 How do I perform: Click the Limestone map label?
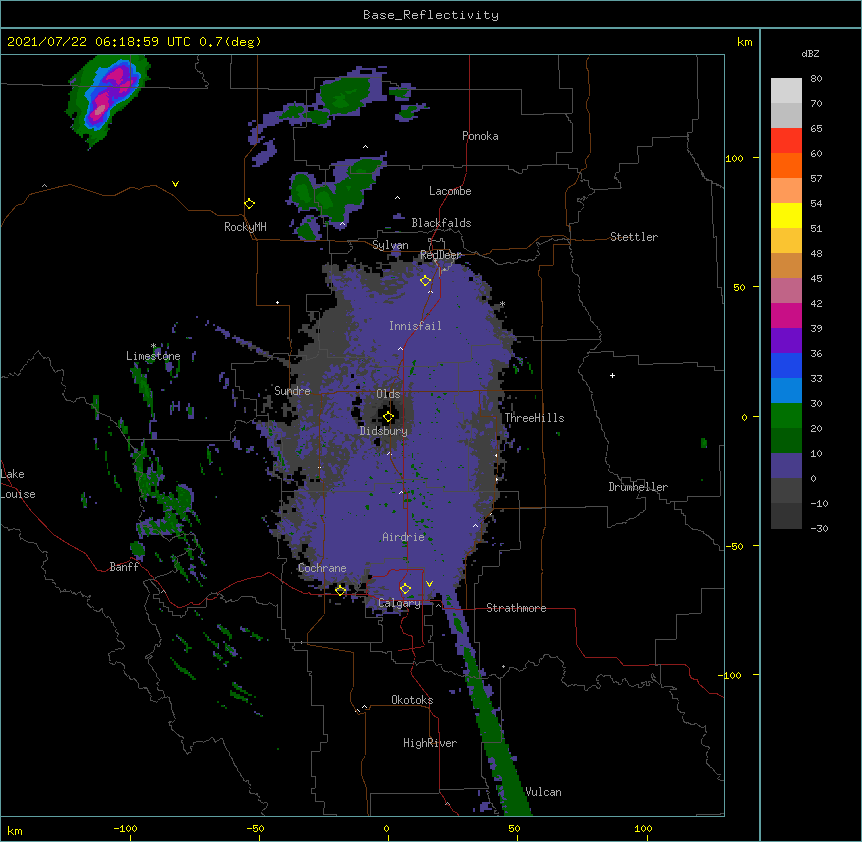(x=153, y=356)
